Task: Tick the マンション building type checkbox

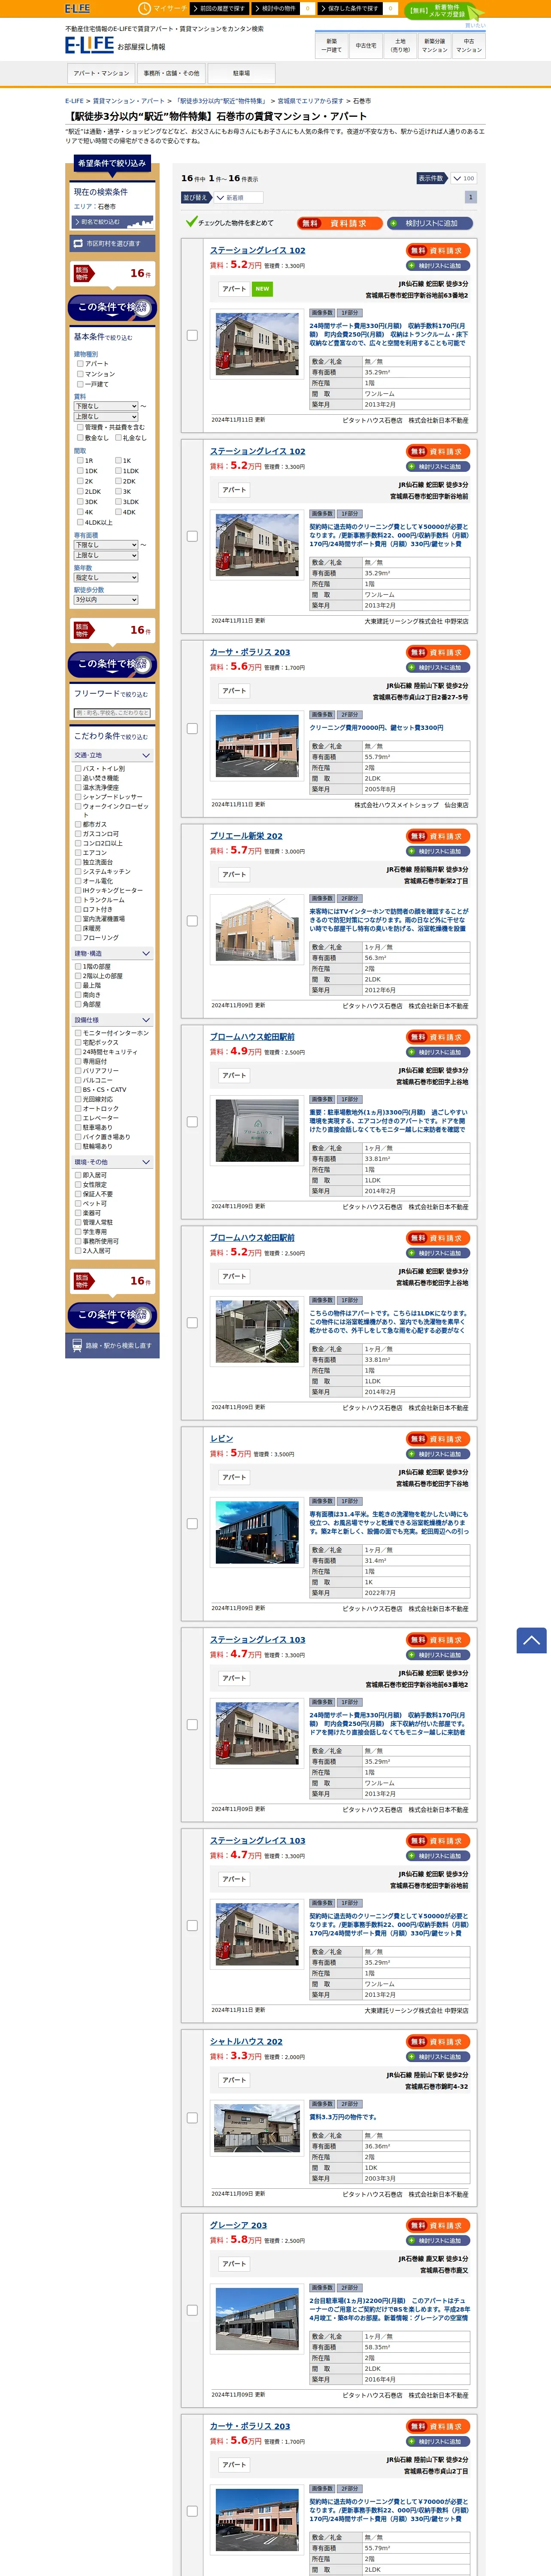Action: [80, 374]
